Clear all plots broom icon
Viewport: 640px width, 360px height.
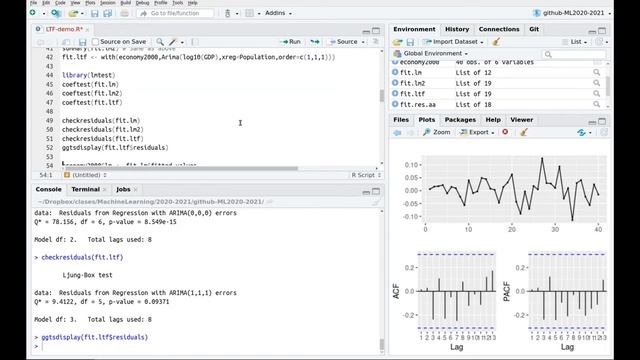524,132
